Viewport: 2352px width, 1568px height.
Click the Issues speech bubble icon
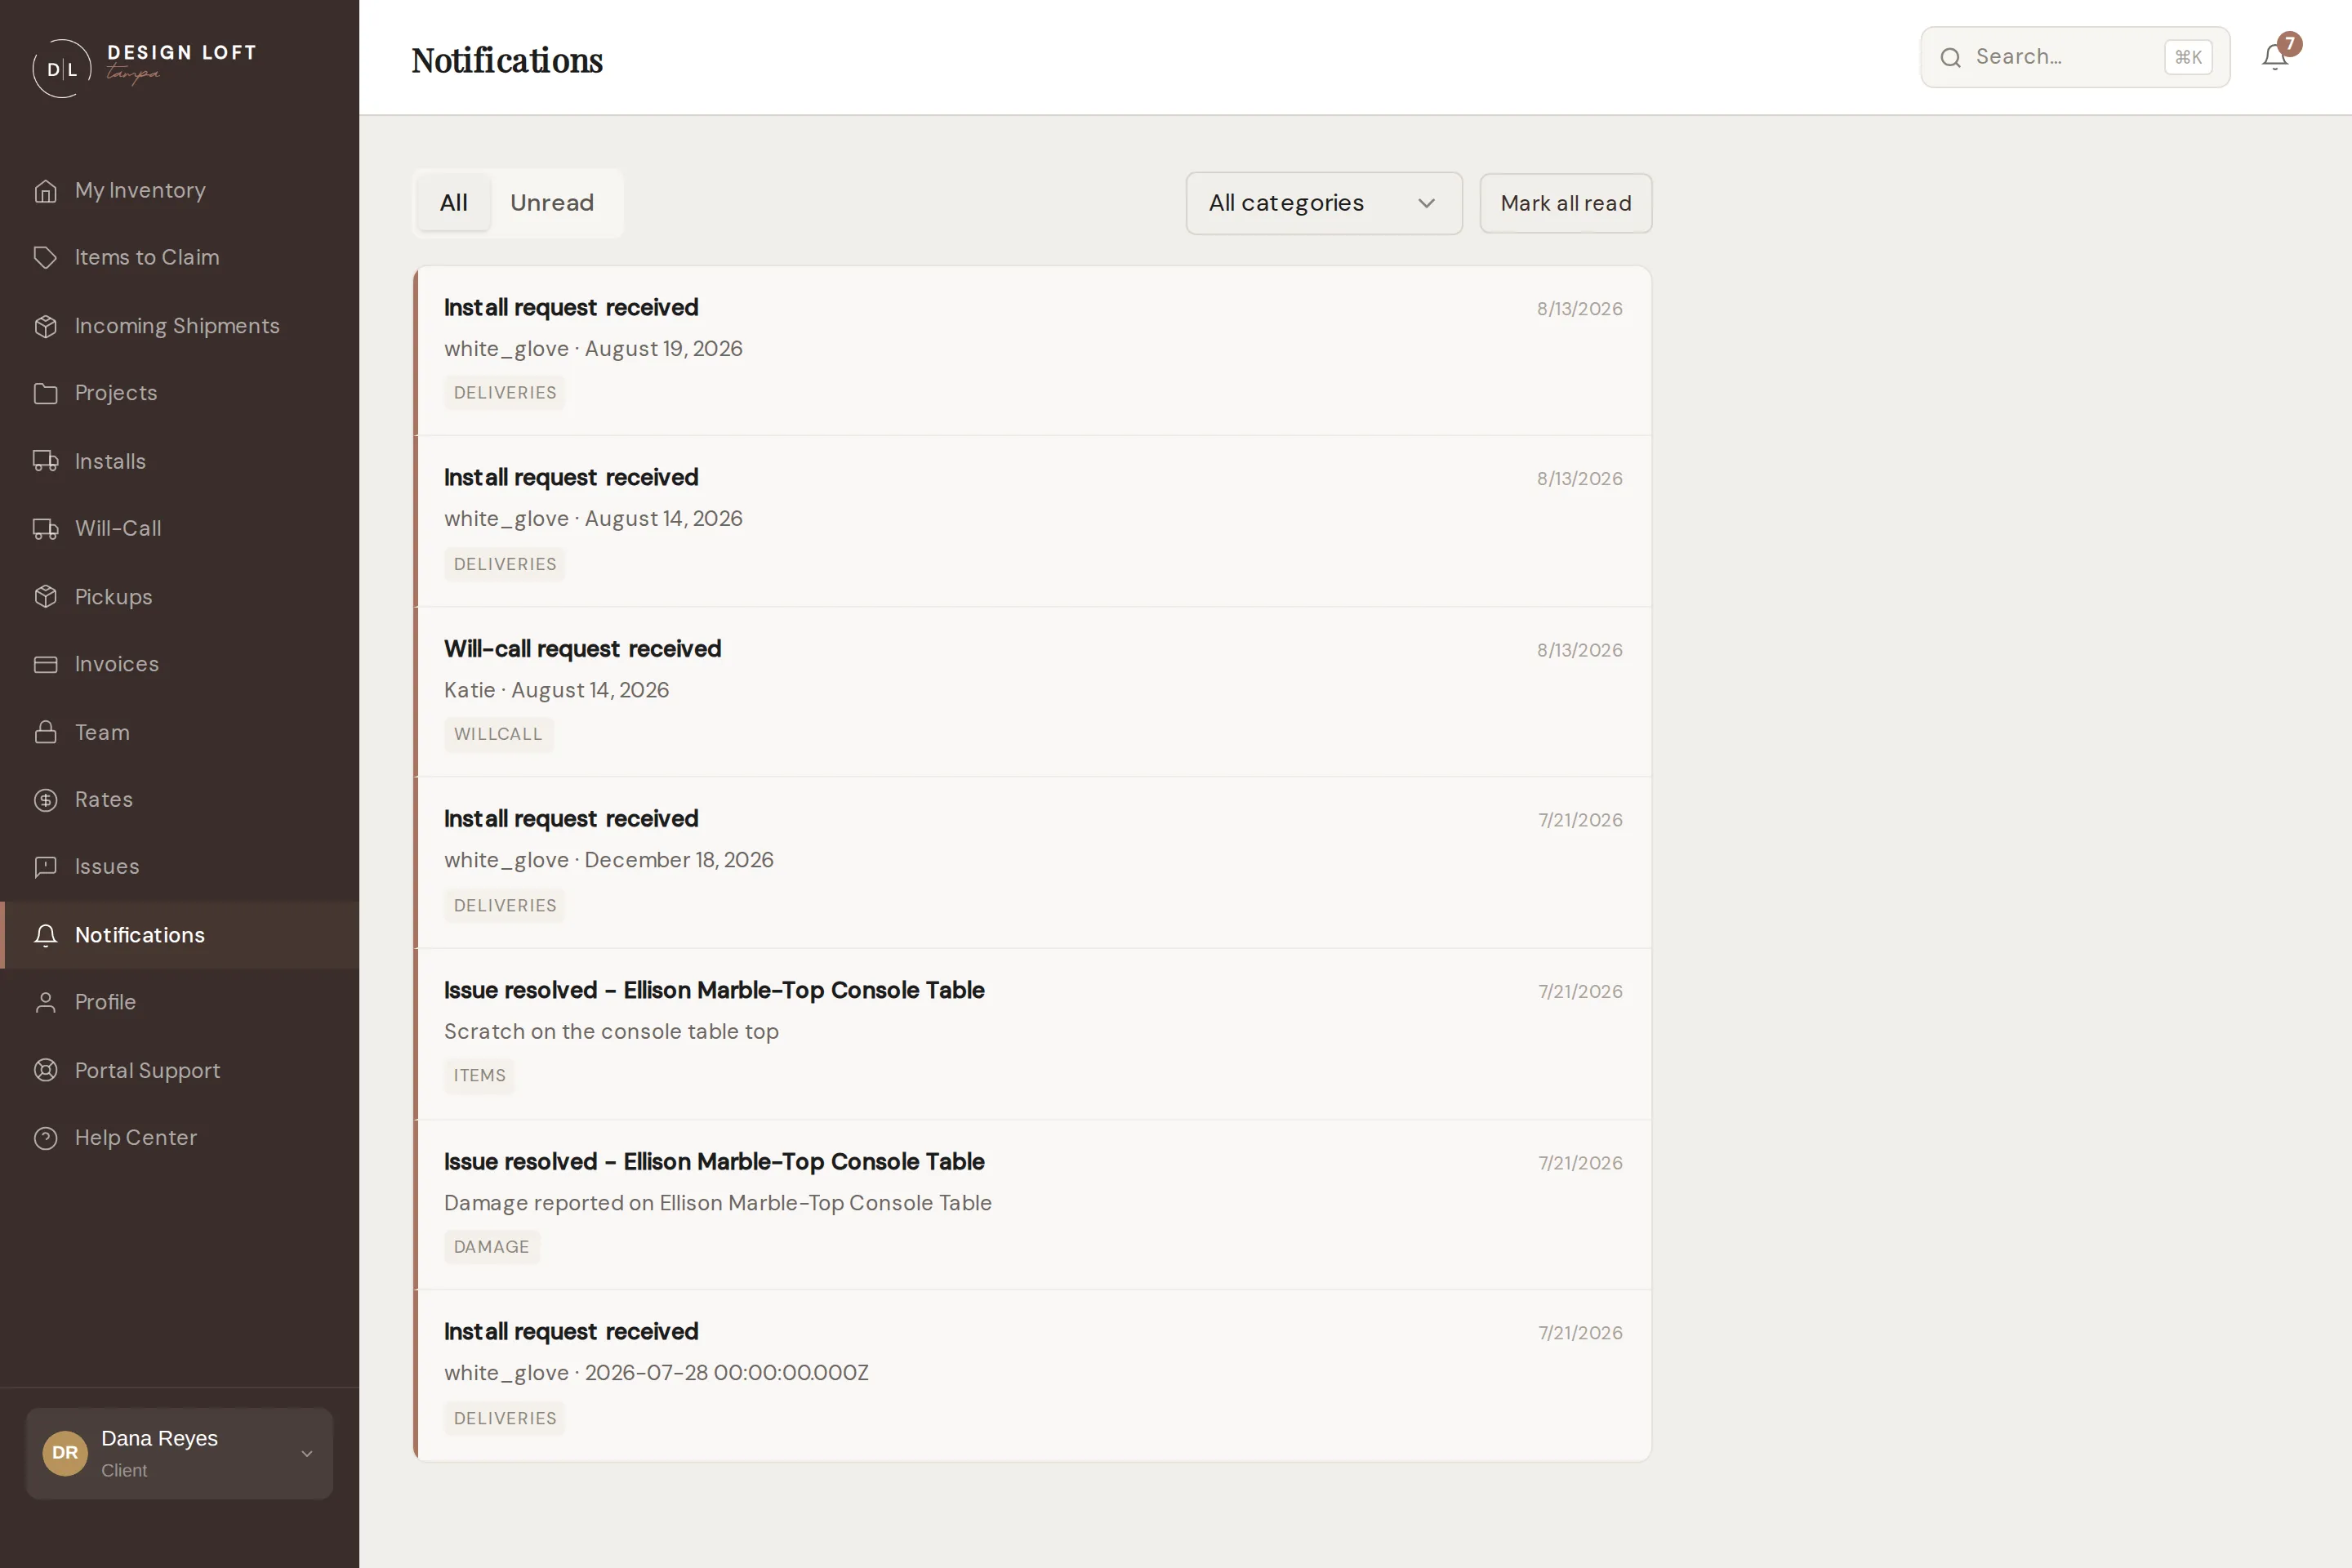45,867
